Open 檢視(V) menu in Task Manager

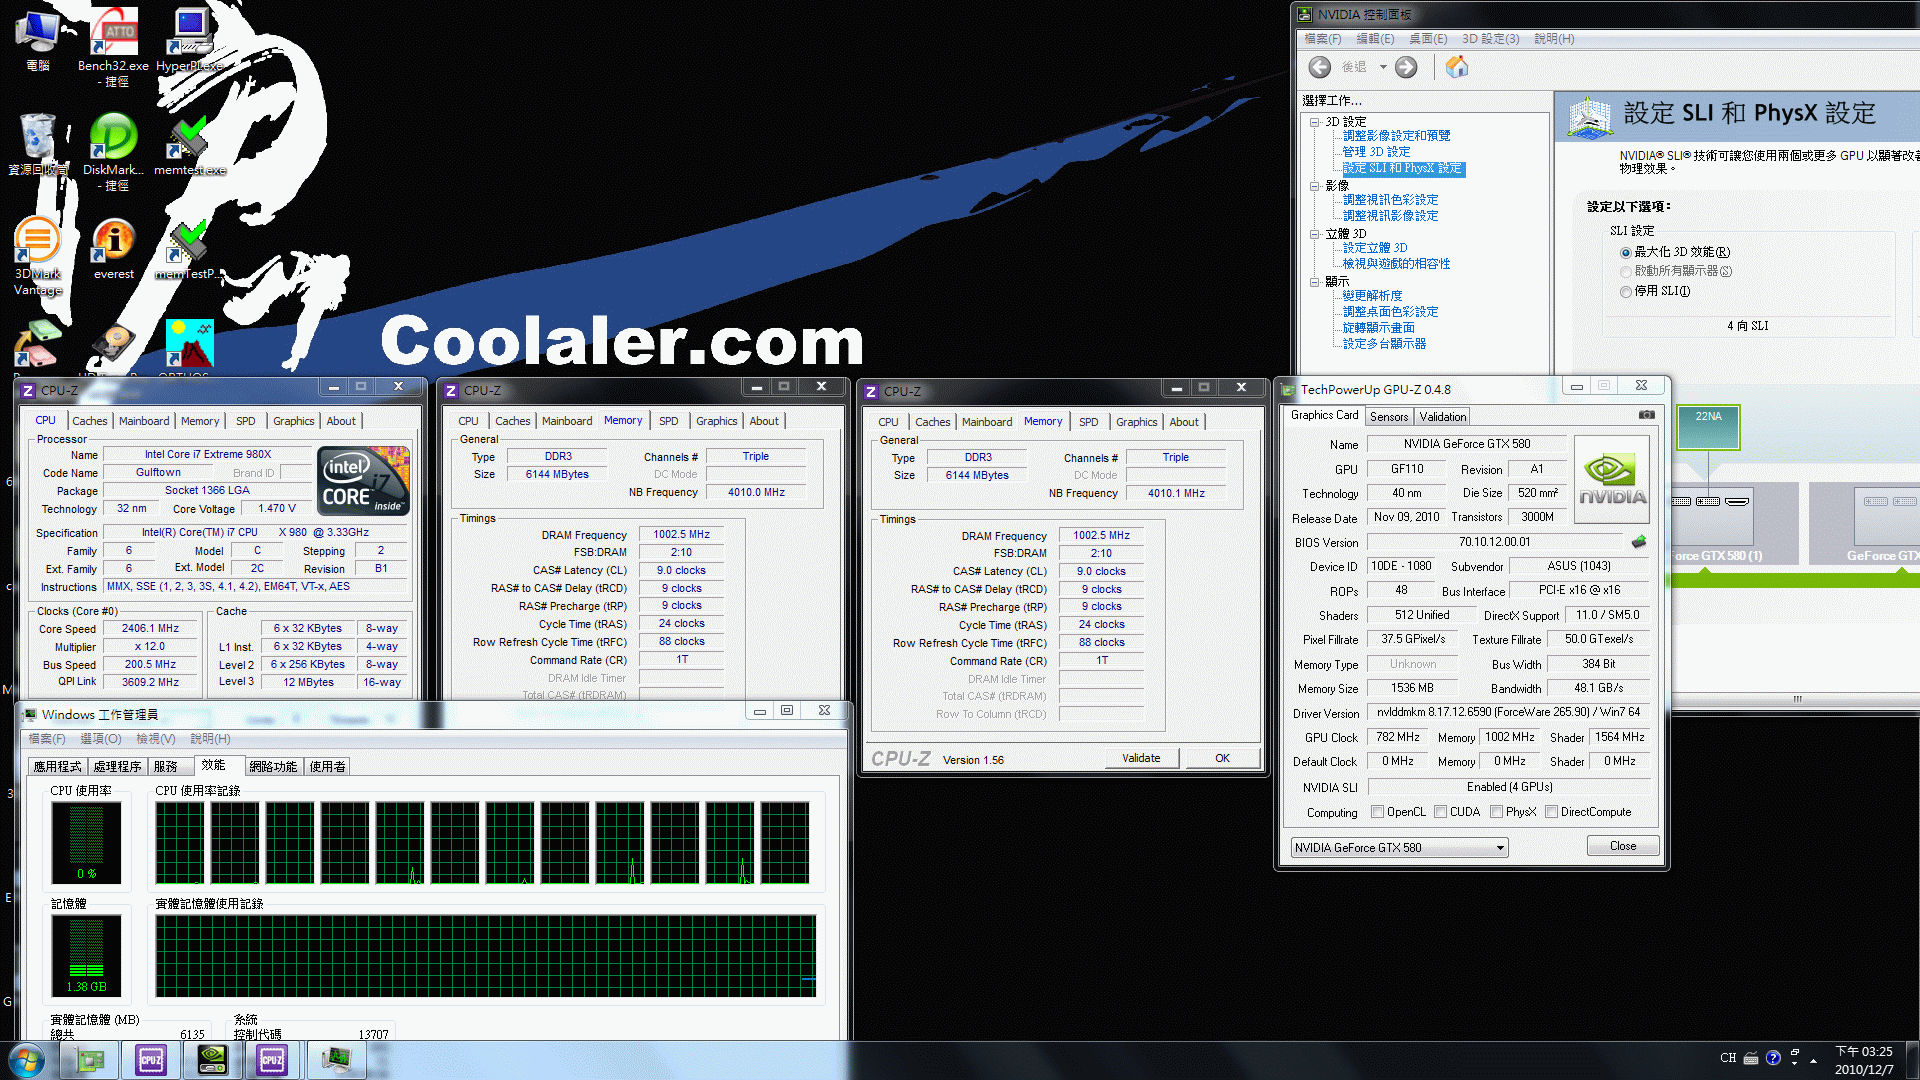click(155, 739)
